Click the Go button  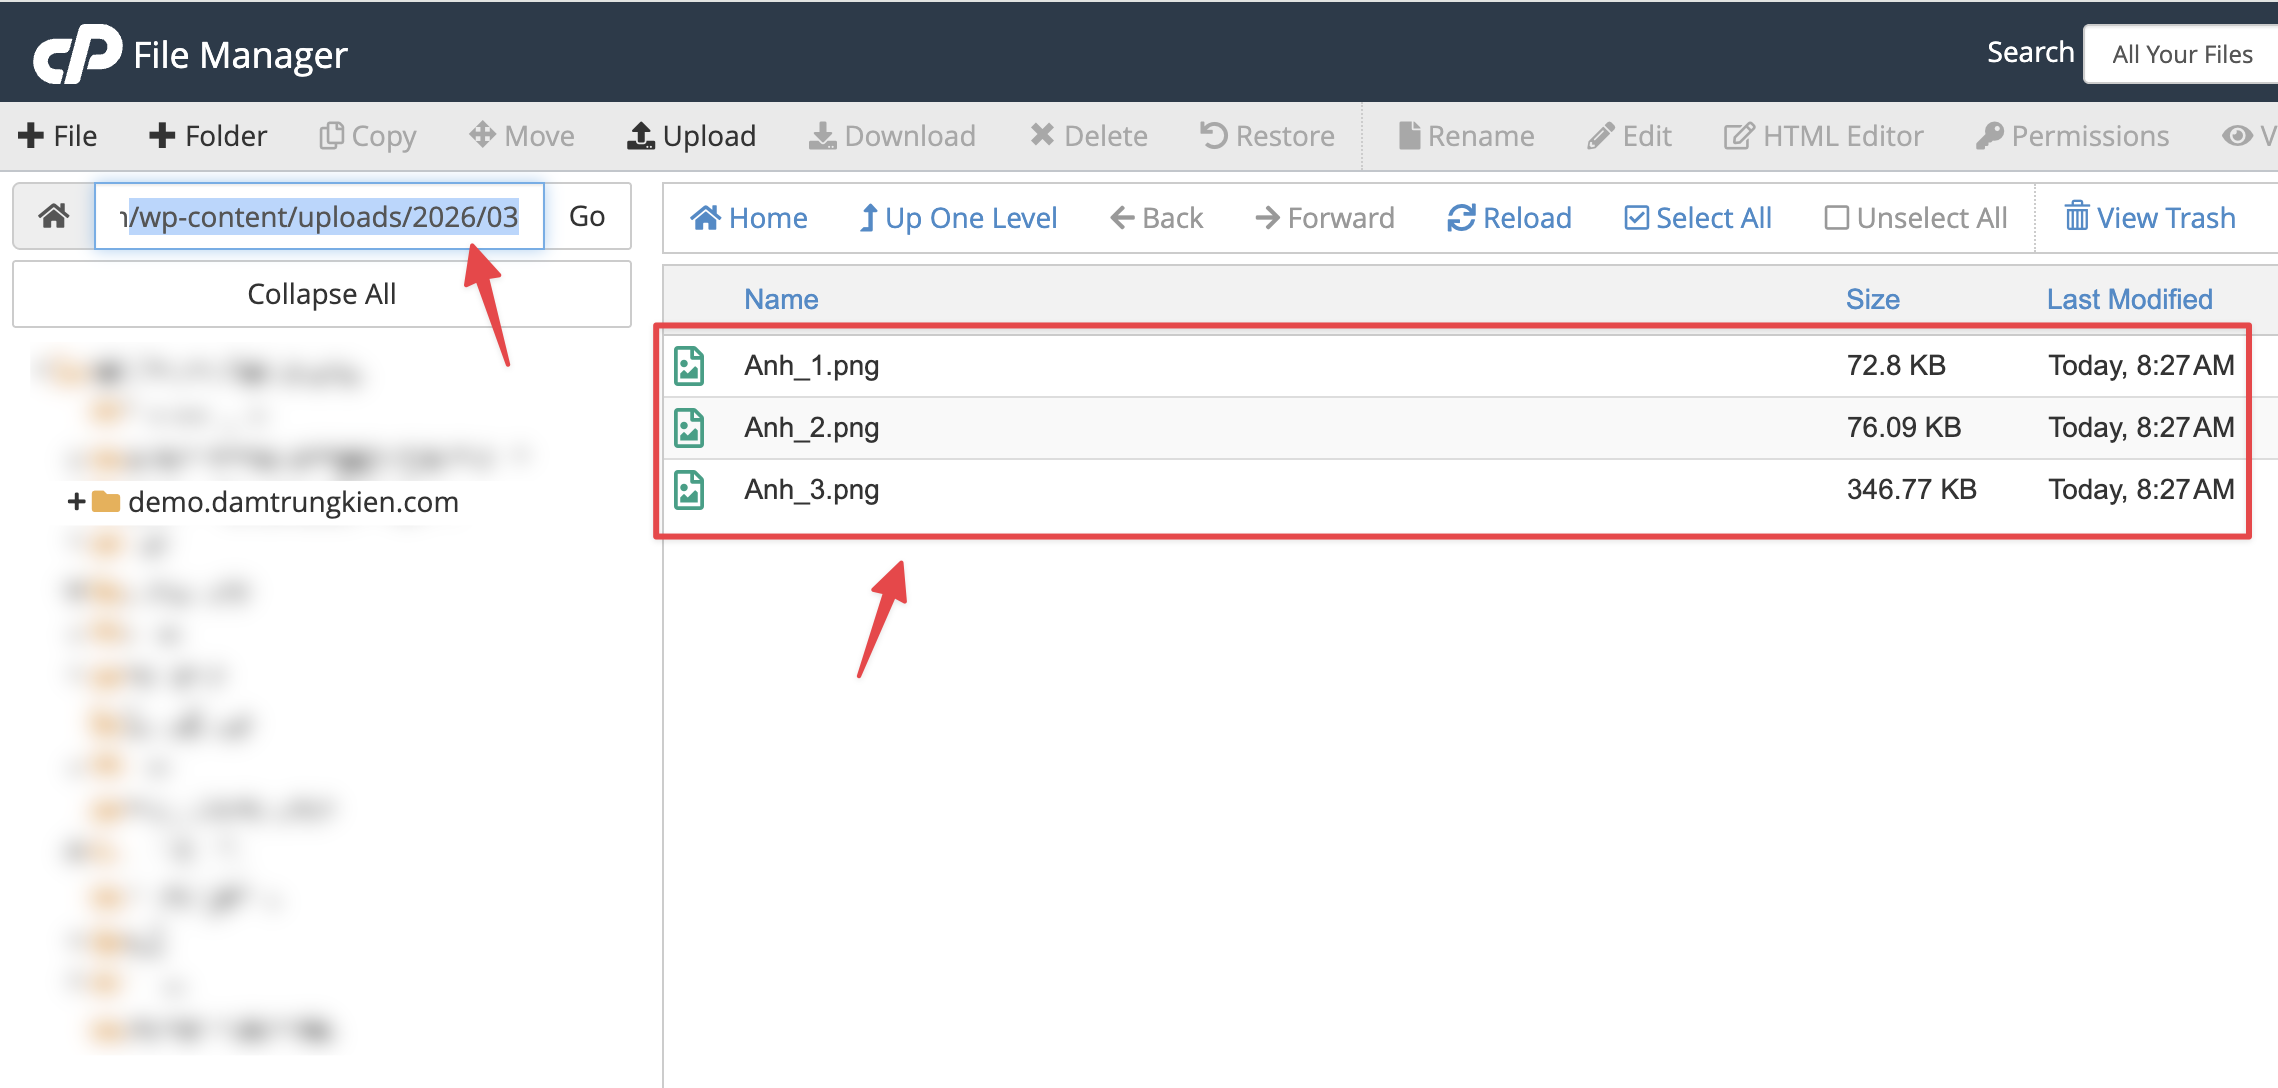[587, 216]
